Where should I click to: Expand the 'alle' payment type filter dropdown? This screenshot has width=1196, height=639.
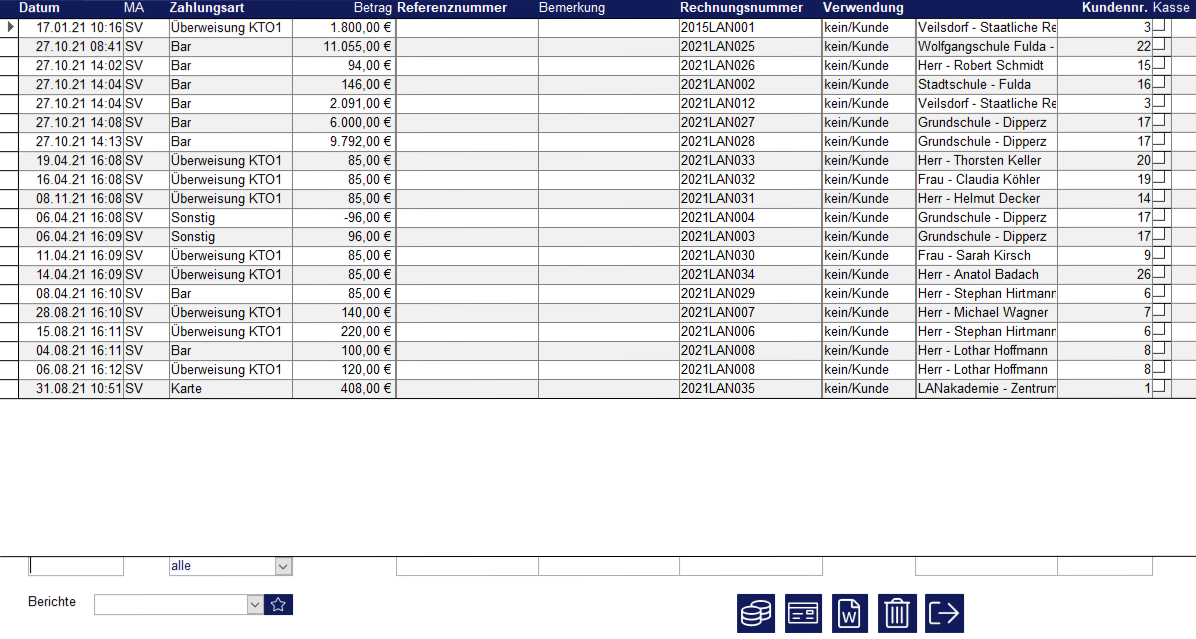coord(283,566)
